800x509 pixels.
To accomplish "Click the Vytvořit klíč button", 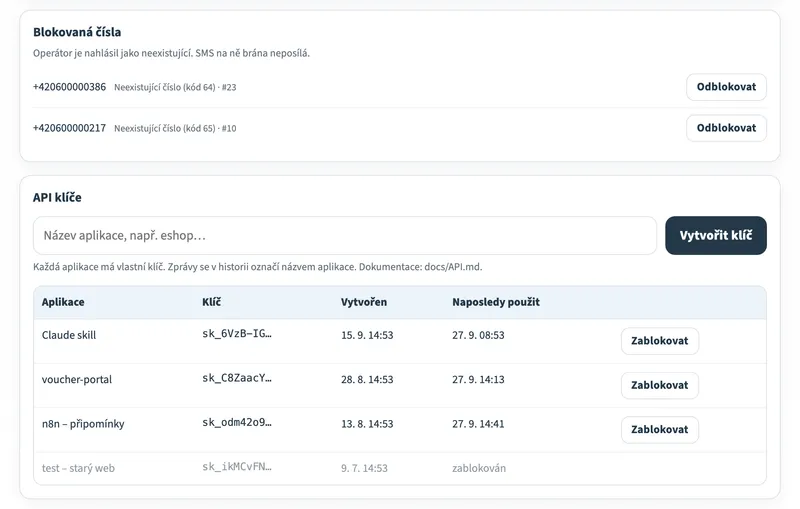I will tap(716, 235).
